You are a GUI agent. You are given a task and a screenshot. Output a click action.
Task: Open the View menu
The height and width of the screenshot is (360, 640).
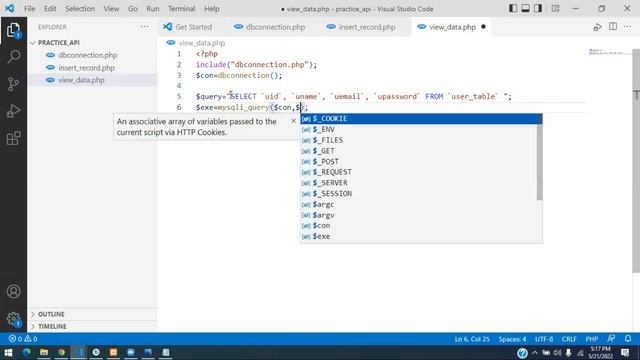(x=111, y=9)
